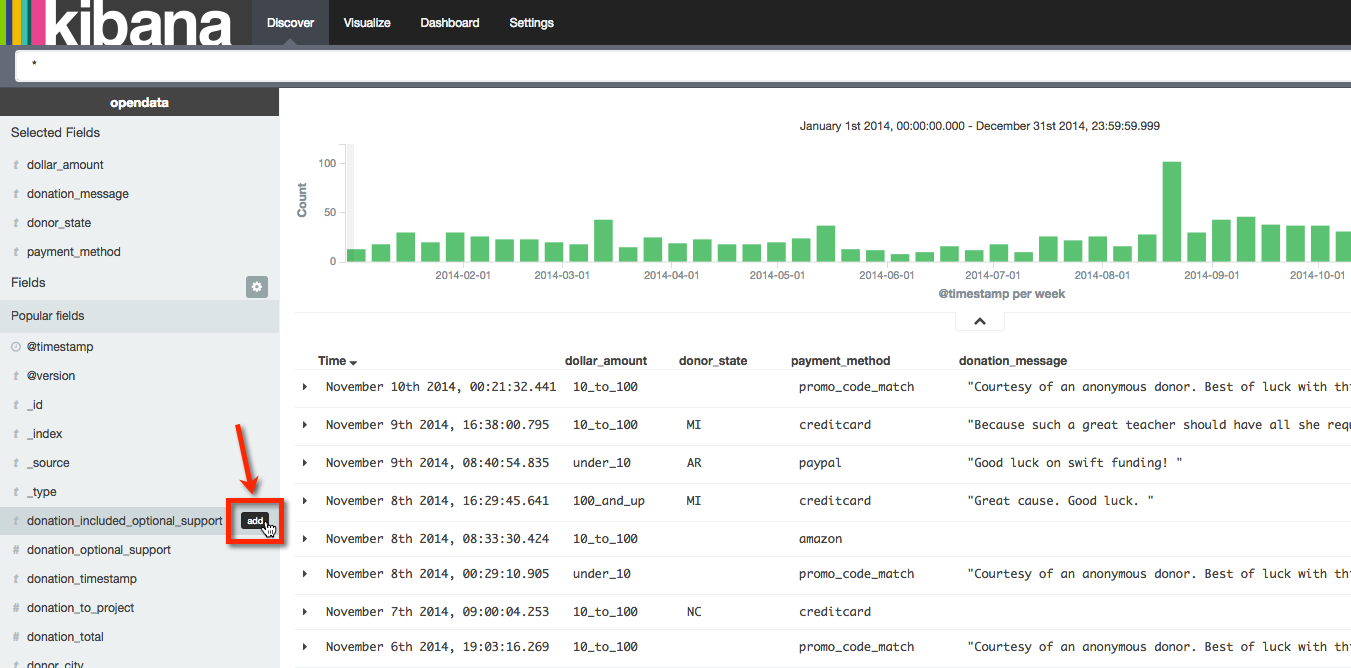The image size is (1351, 668).
Task: Expand the November 7th 2014 row
Action: pyautogui.click(x=305, y=612)
